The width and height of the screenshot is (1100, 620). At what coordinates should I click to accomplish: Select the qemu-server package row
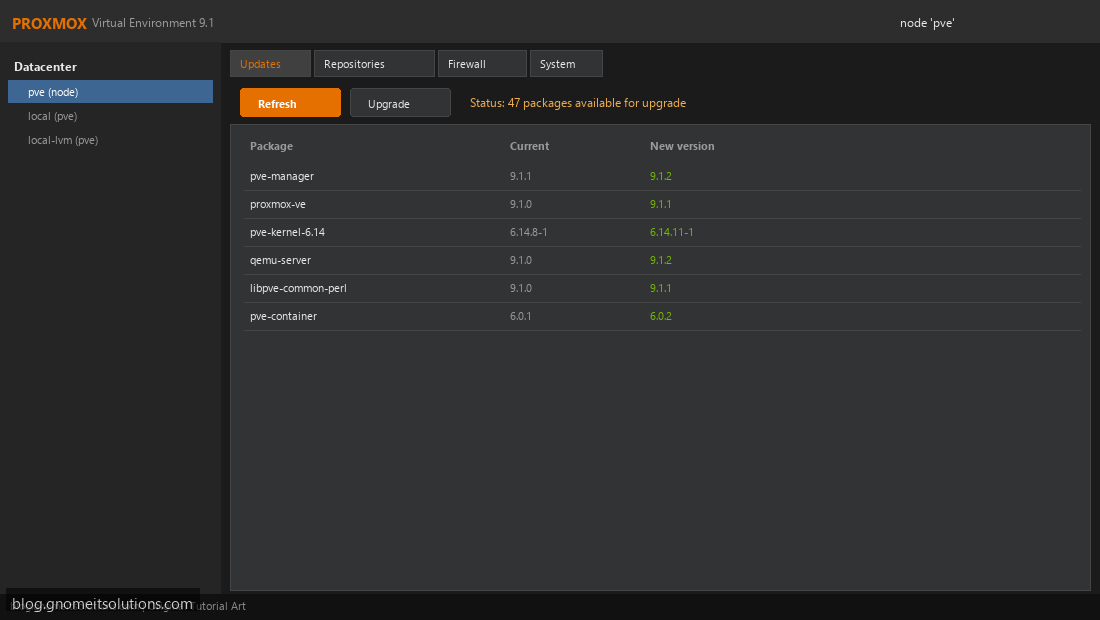(662, 260)
